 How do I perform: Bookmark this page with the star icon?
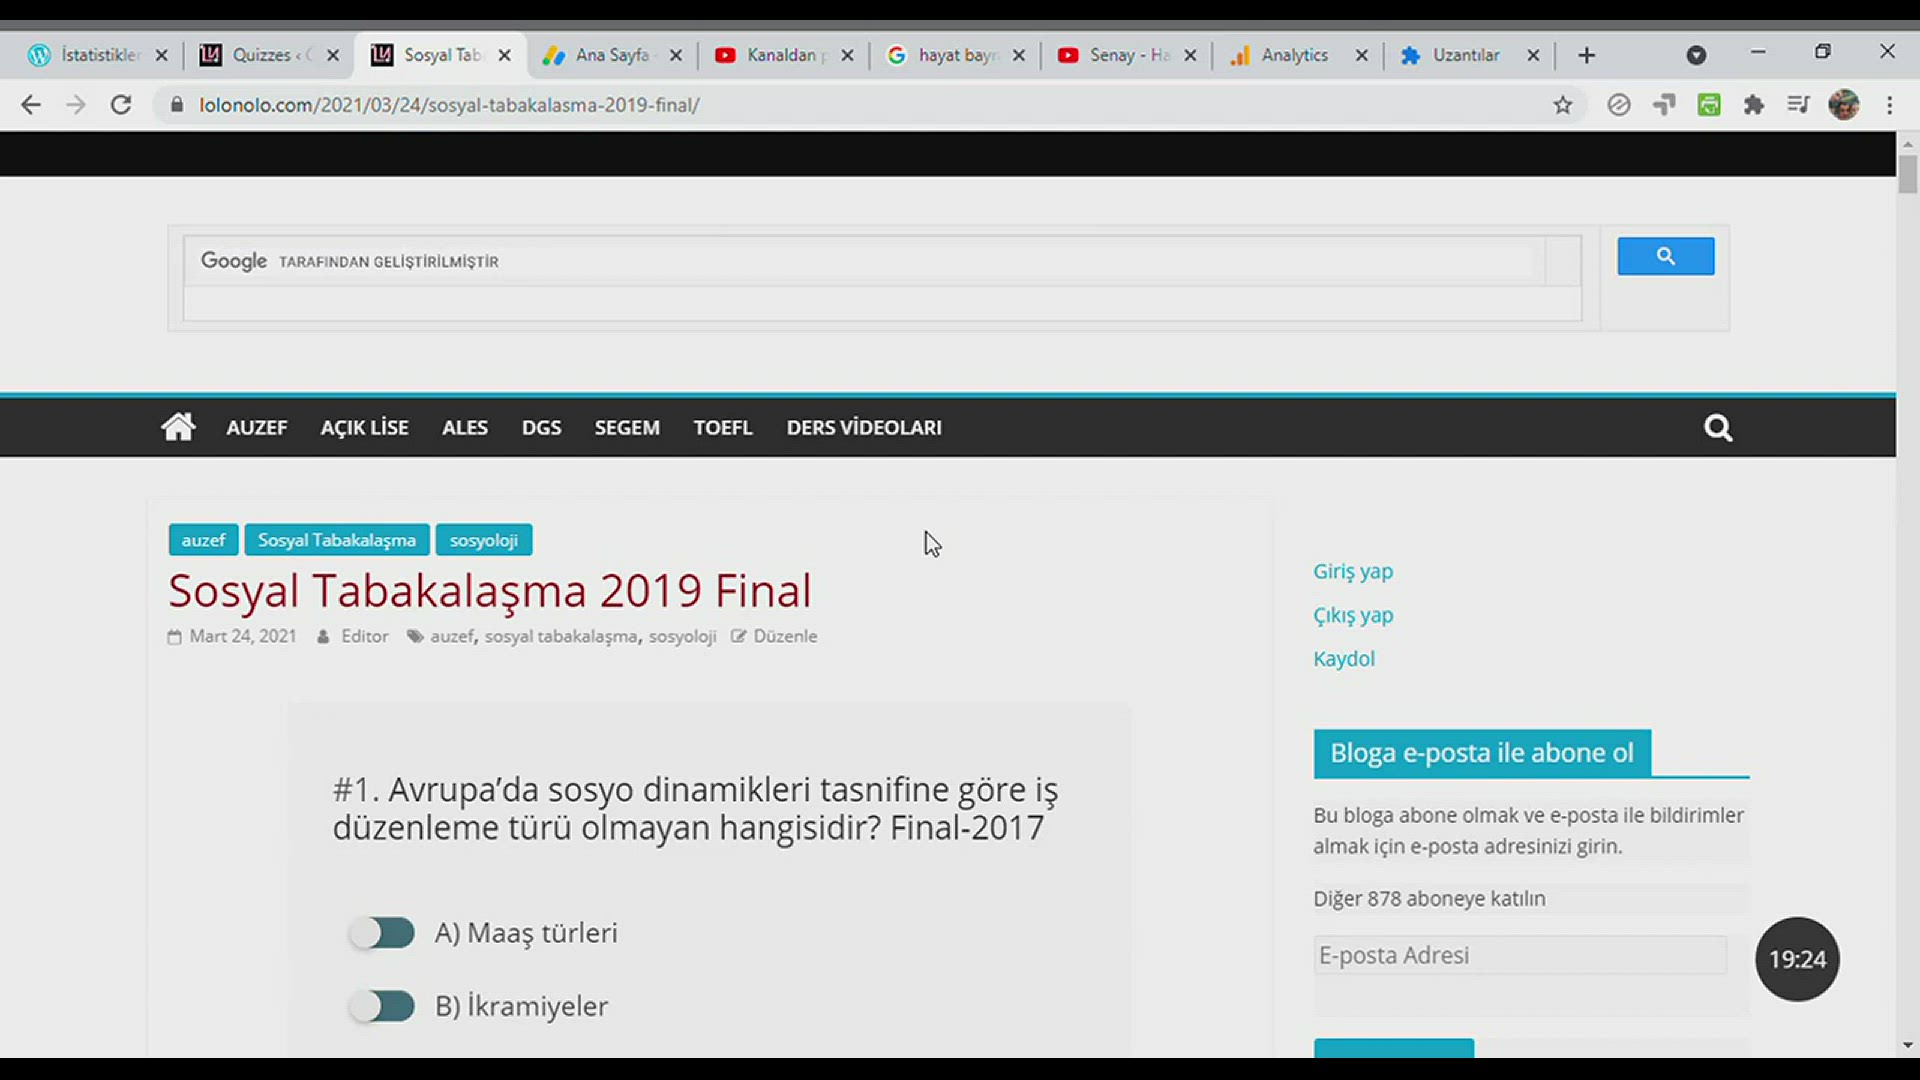click(x=1562, y=105)
